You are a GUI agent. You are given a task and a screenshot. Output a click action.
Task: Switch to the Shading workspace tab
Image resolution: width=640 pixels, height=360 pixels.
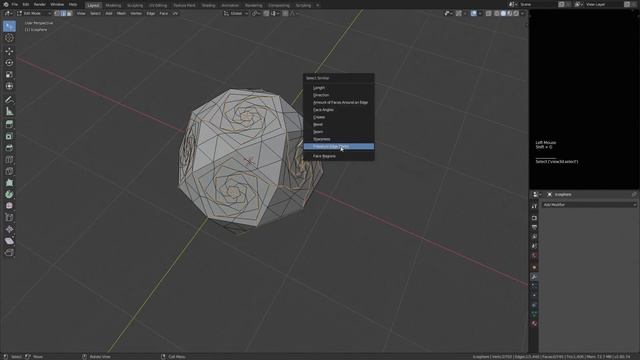tap(208, 5)
